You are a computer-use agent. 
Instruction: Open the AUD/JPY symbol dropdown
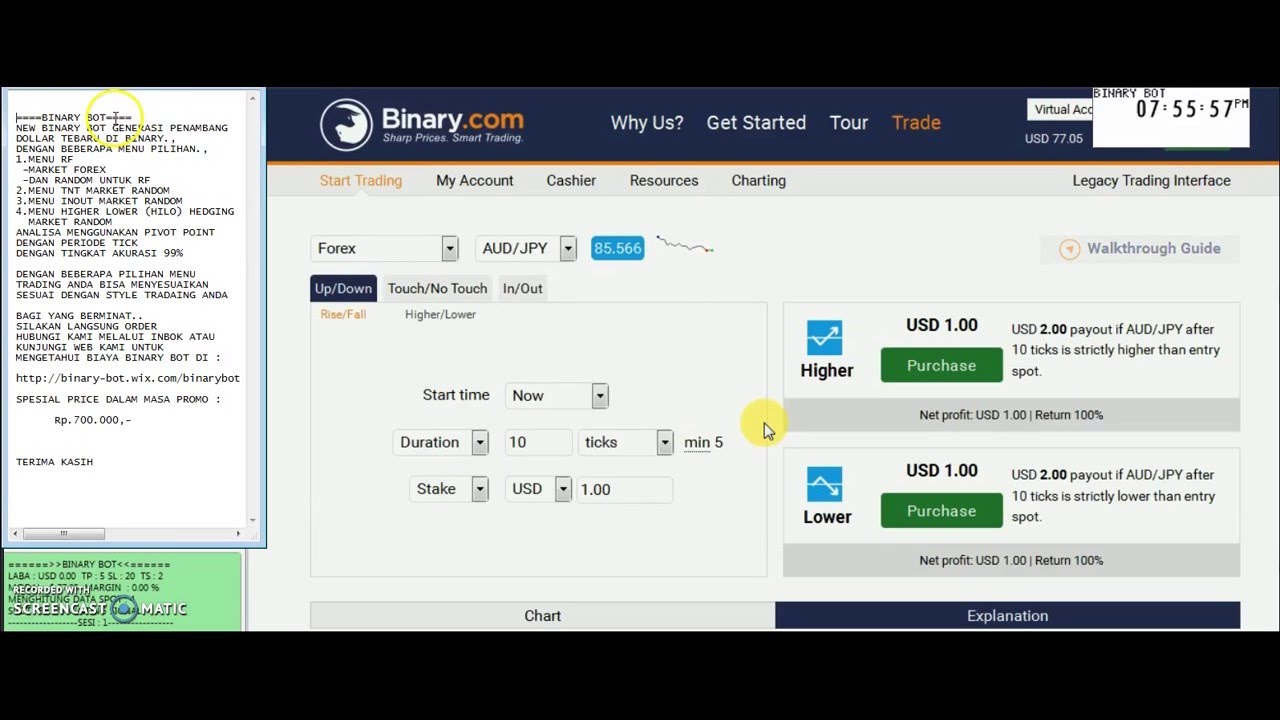[526, 248]
